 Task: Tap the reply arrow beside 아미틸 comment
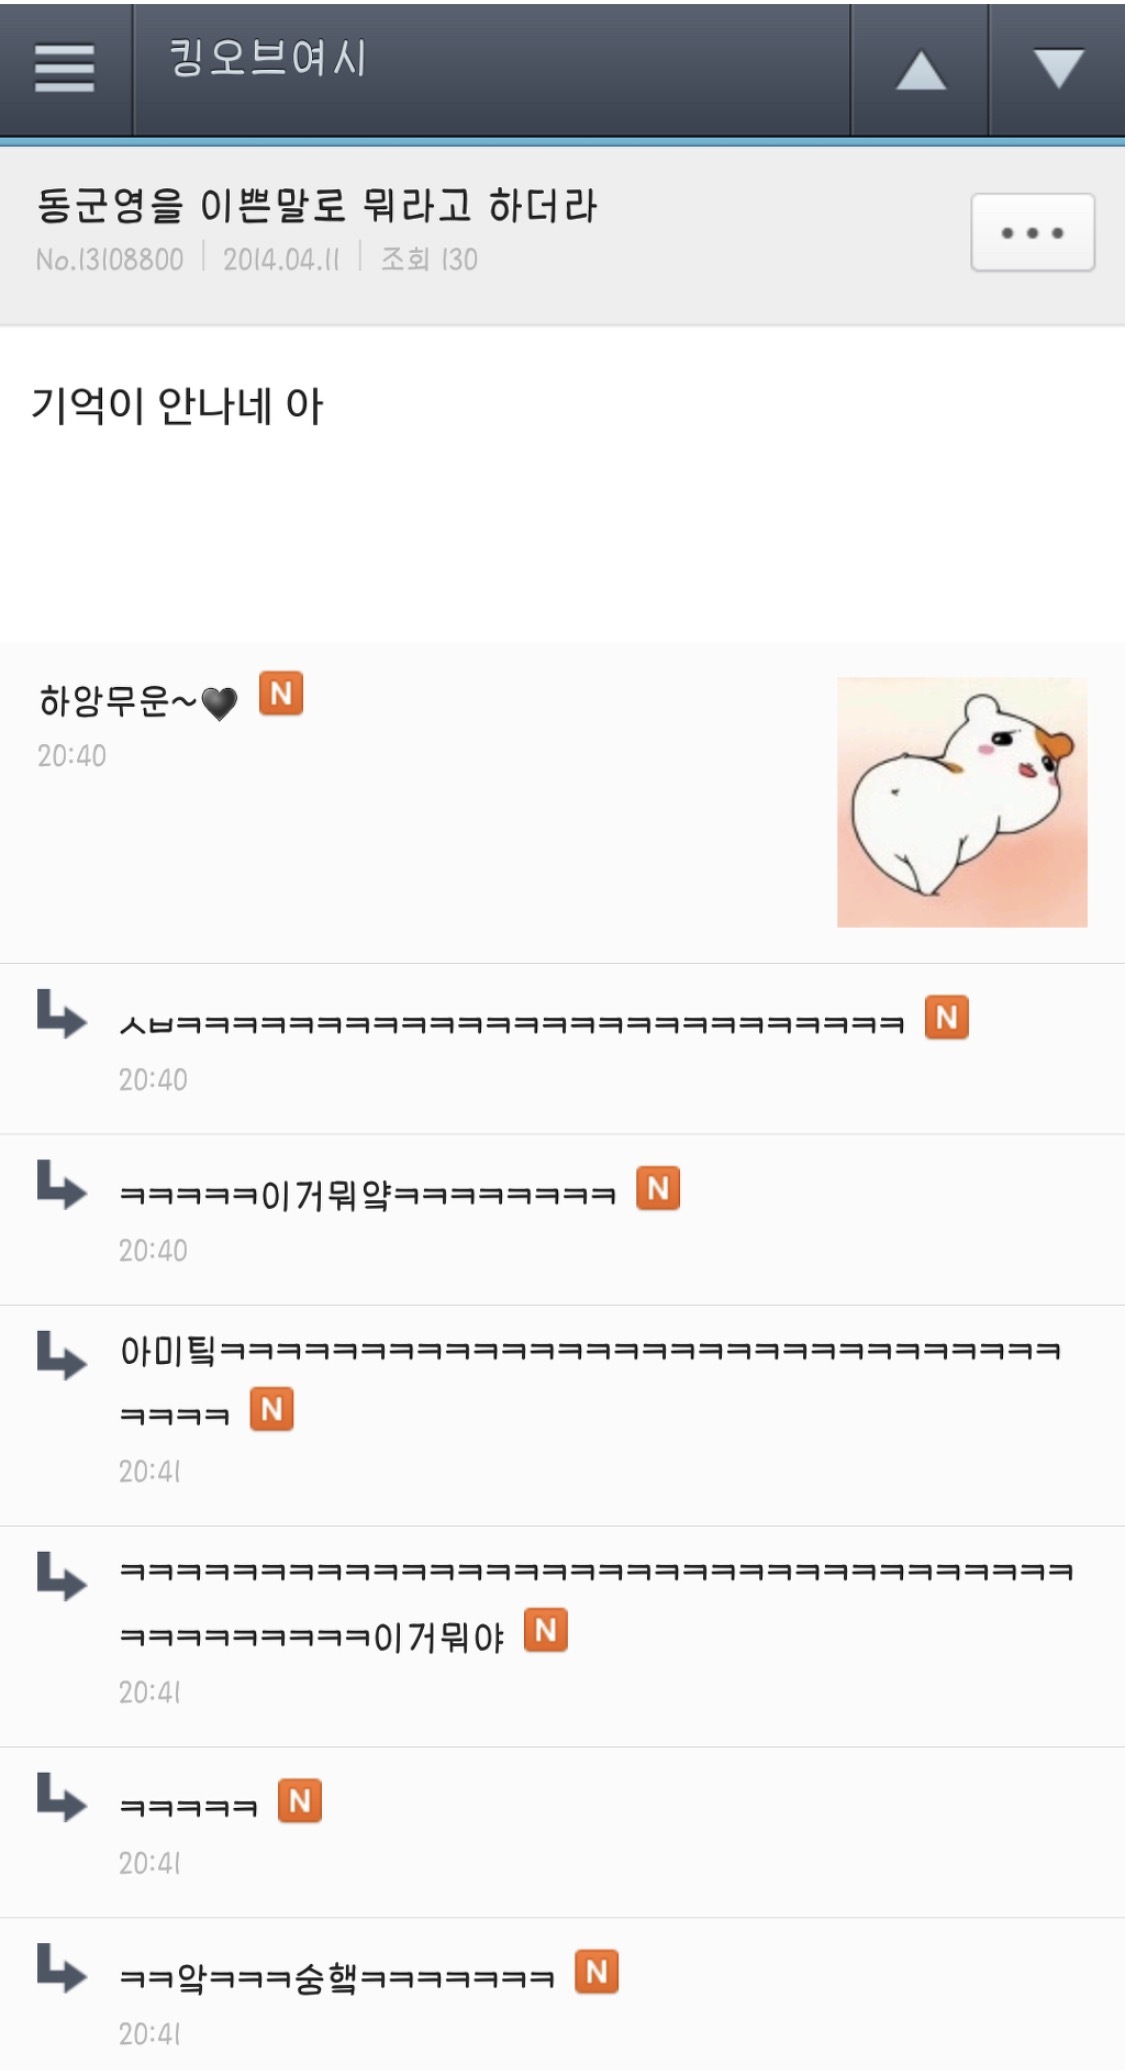[62, 1355]
